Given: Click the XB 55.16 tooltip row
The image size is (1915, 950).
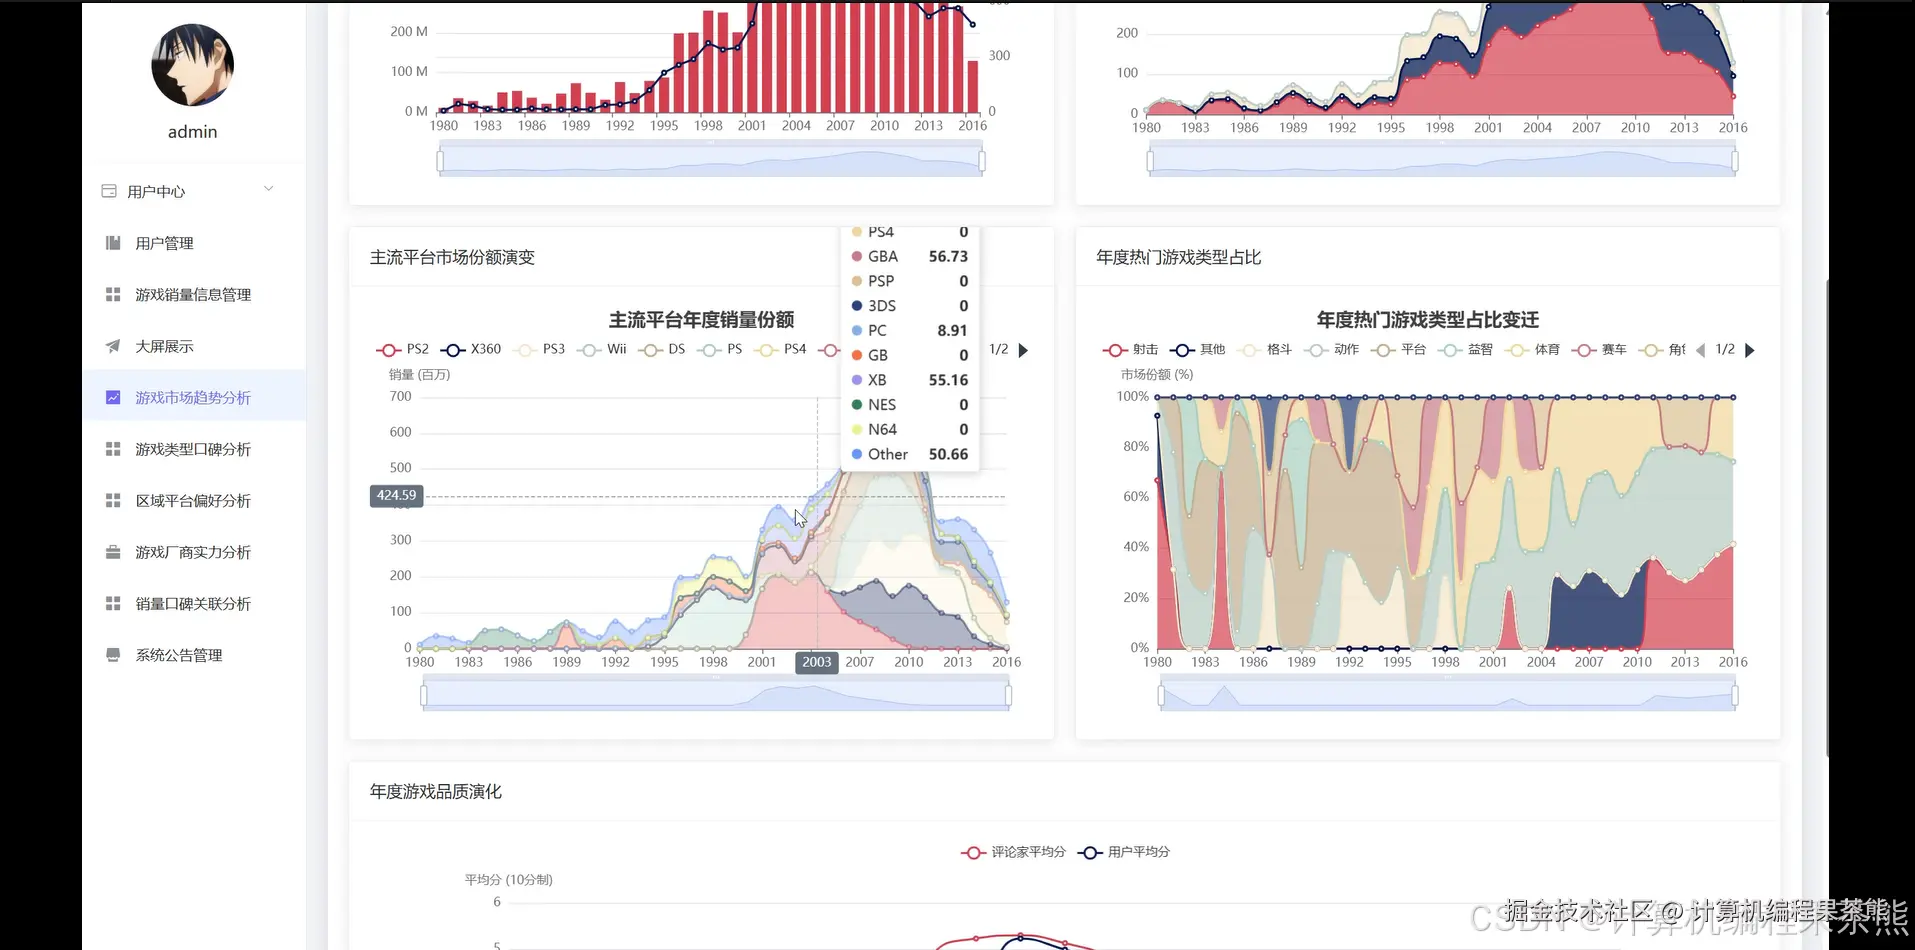Looking at the screenshot, I should coord(909,380).
